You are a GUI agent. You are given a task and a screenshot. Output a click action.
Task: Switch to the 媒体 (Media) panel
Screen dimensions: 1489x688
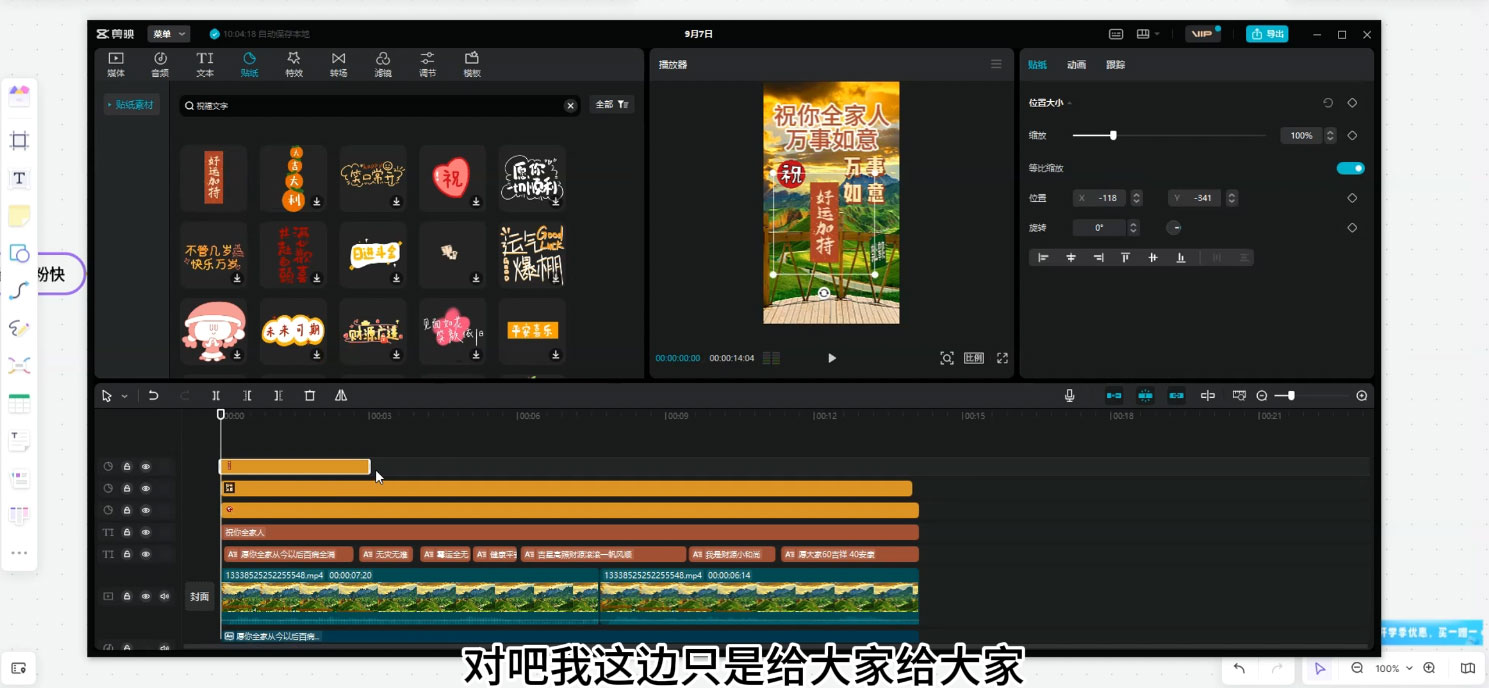(x=115, y=64)
